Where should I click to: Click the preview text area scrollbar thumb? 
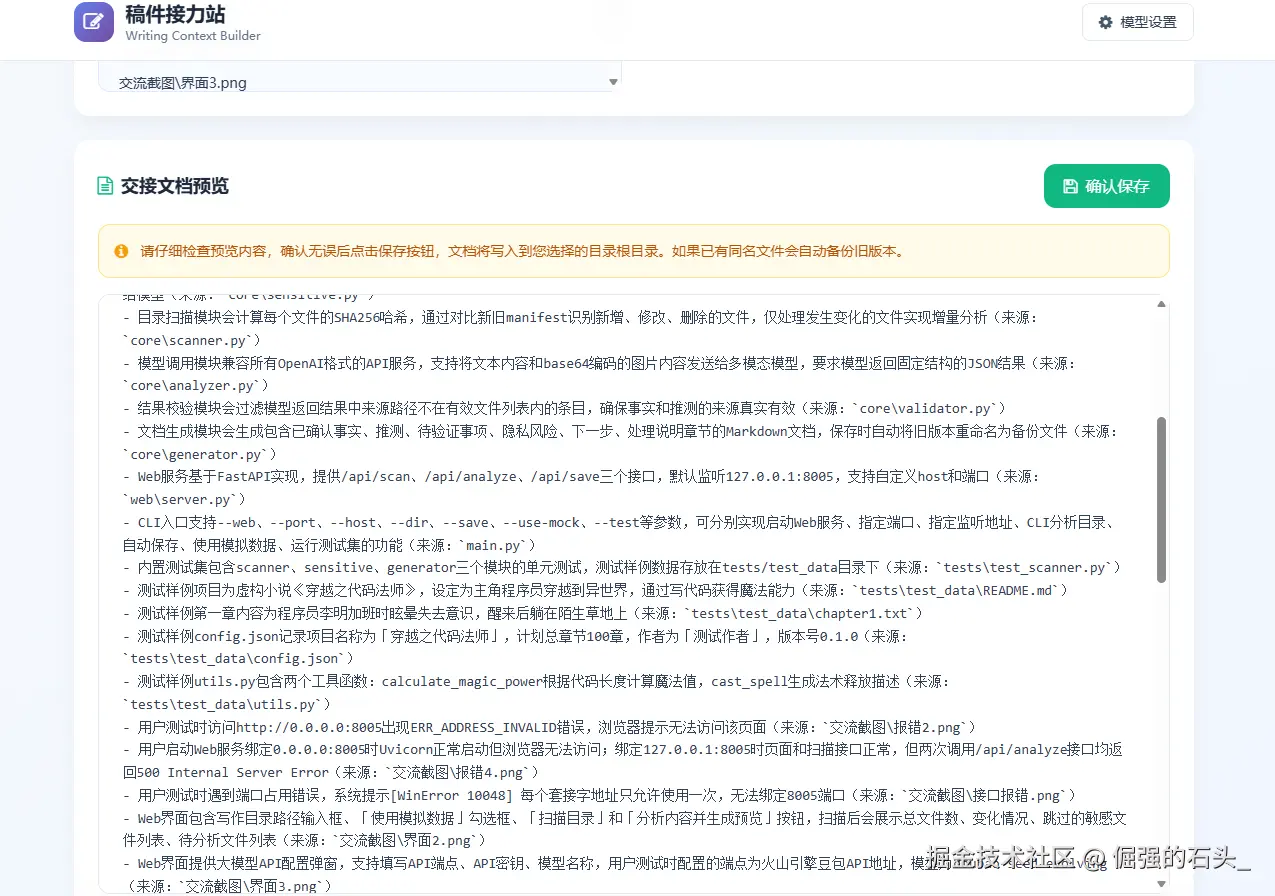coord(1160,500)
